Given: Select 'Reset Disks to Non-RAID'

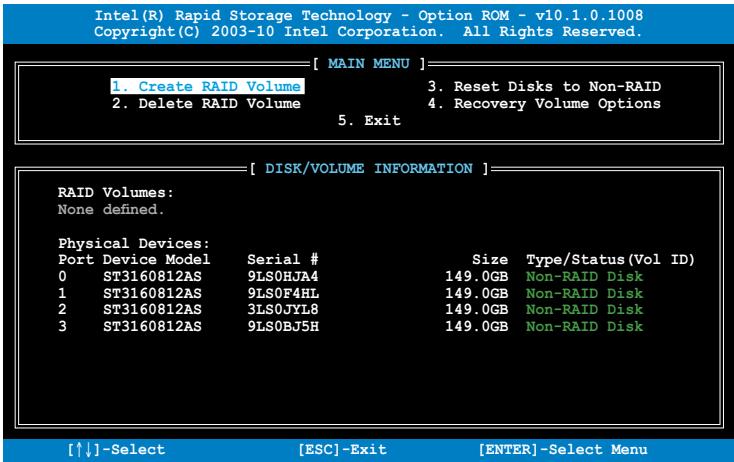Looking at the screenshot, I should point(544,87).
